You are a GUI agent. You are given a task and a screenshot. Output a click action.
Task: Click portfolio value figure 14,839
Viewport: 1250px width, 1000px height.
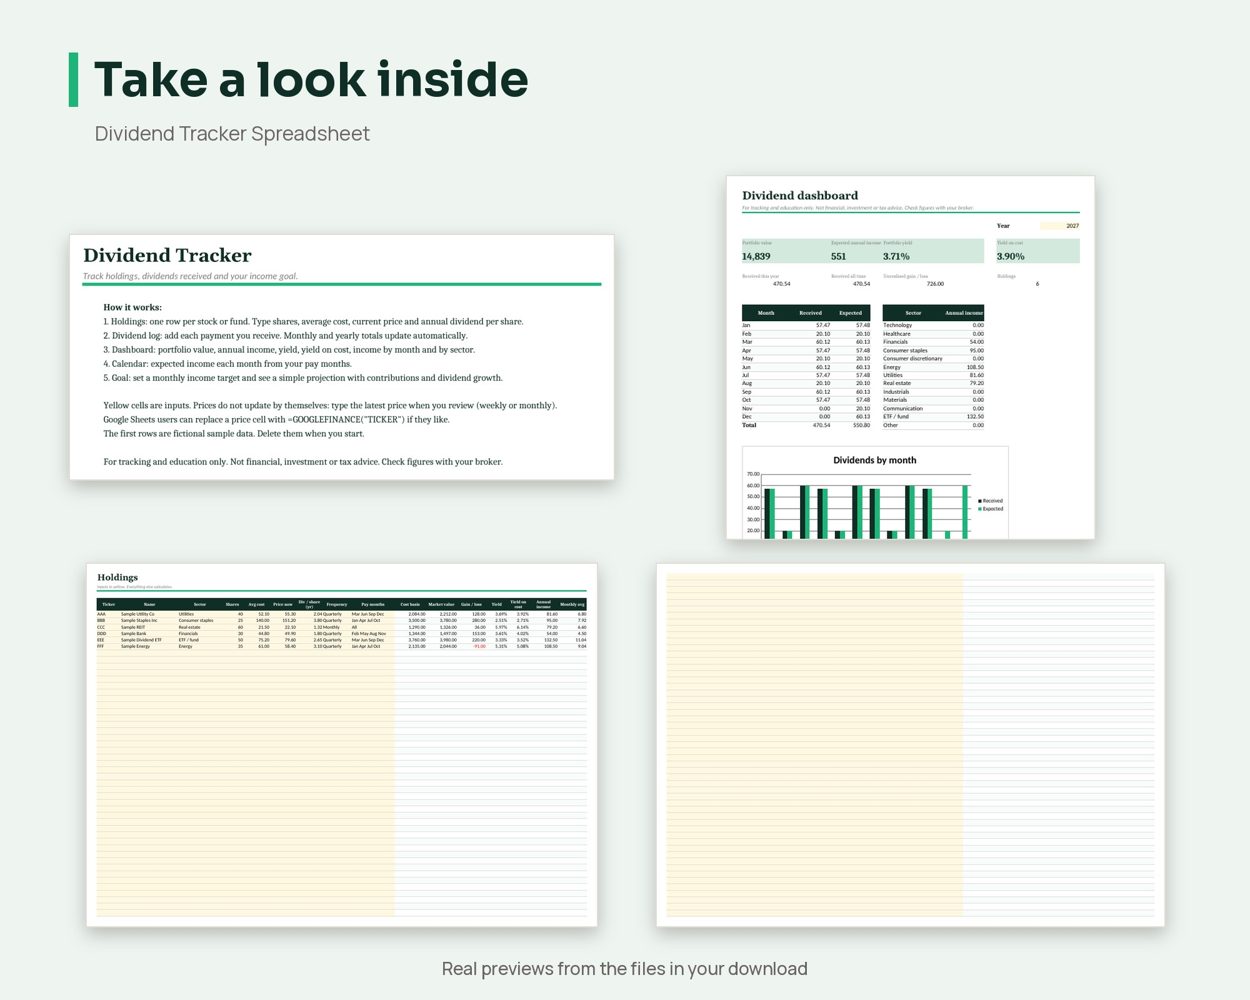[756, 257]
